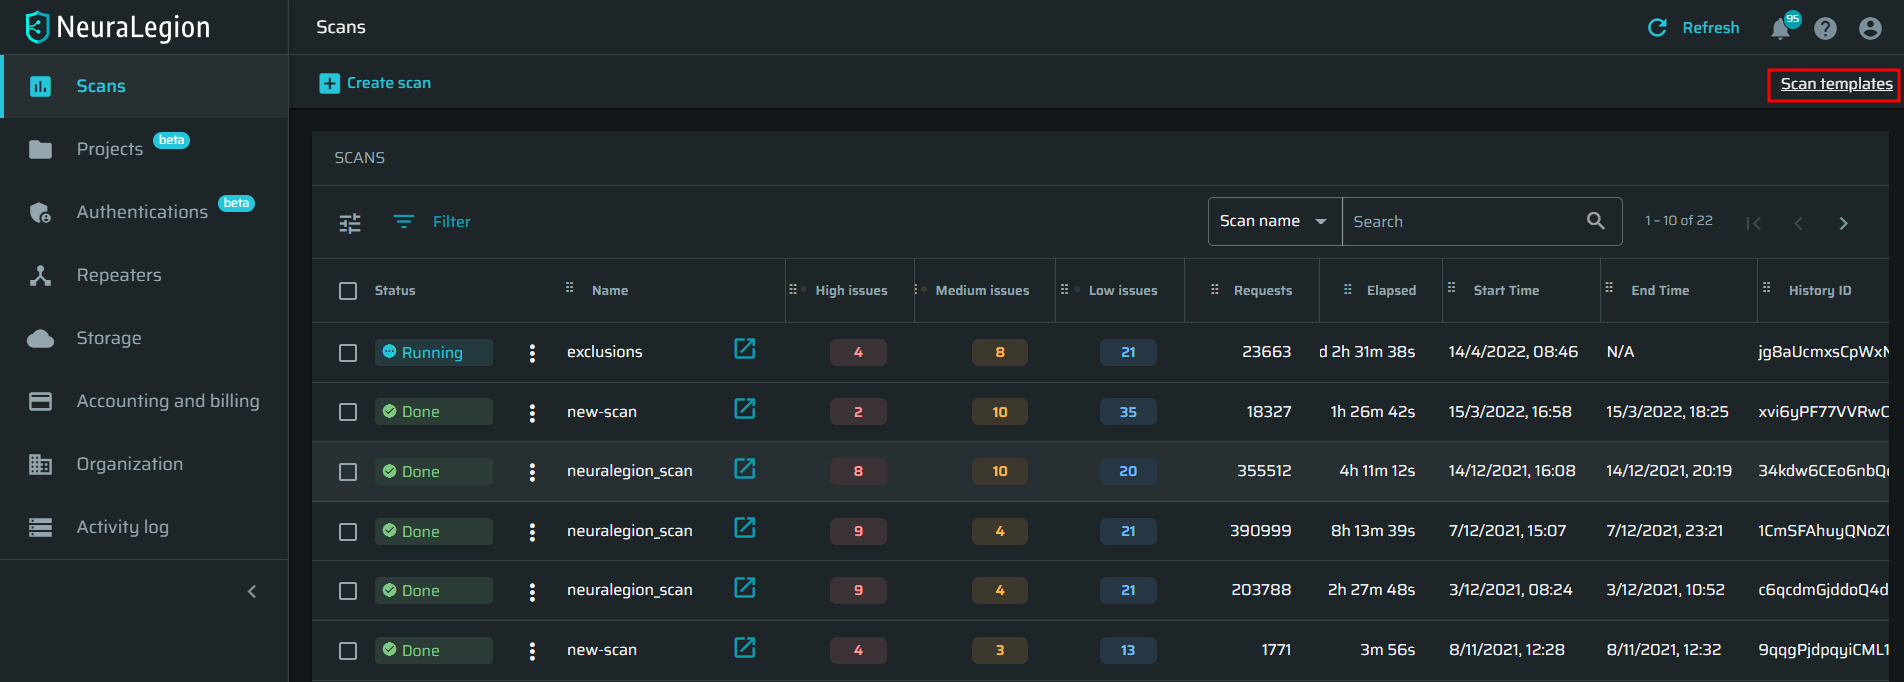Open Activity log in sidebar
Viewport: 1904px width, 682px height.
144,527
